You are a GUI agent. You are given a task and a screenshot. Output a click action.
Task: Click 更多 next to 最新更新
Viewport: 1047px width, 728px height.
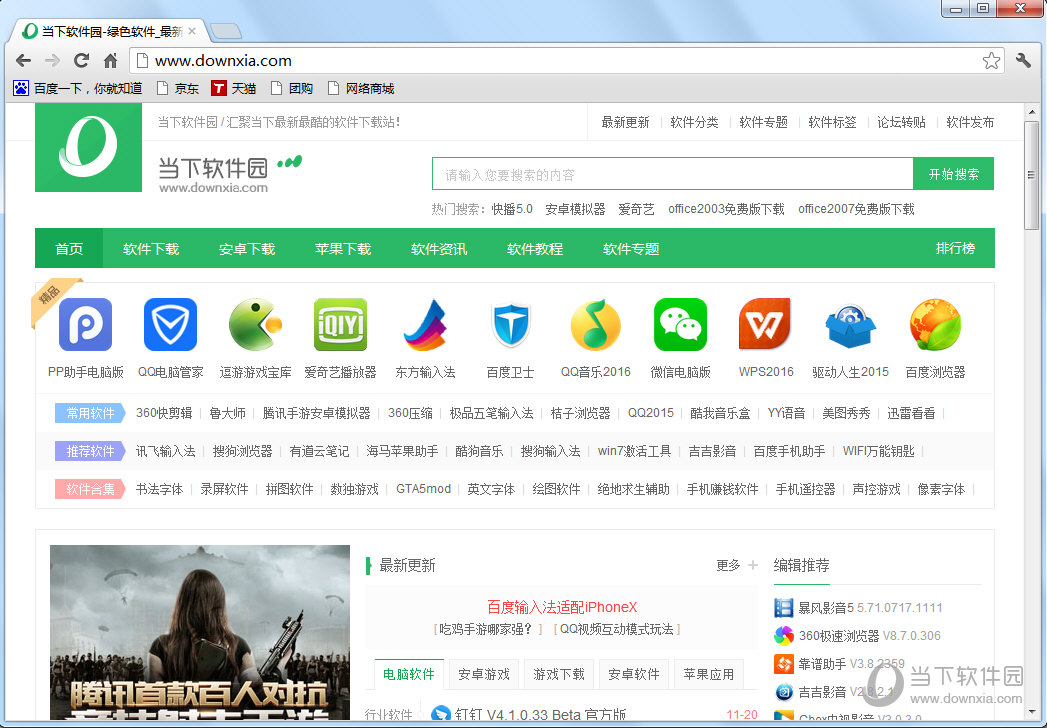pos(728,566)
